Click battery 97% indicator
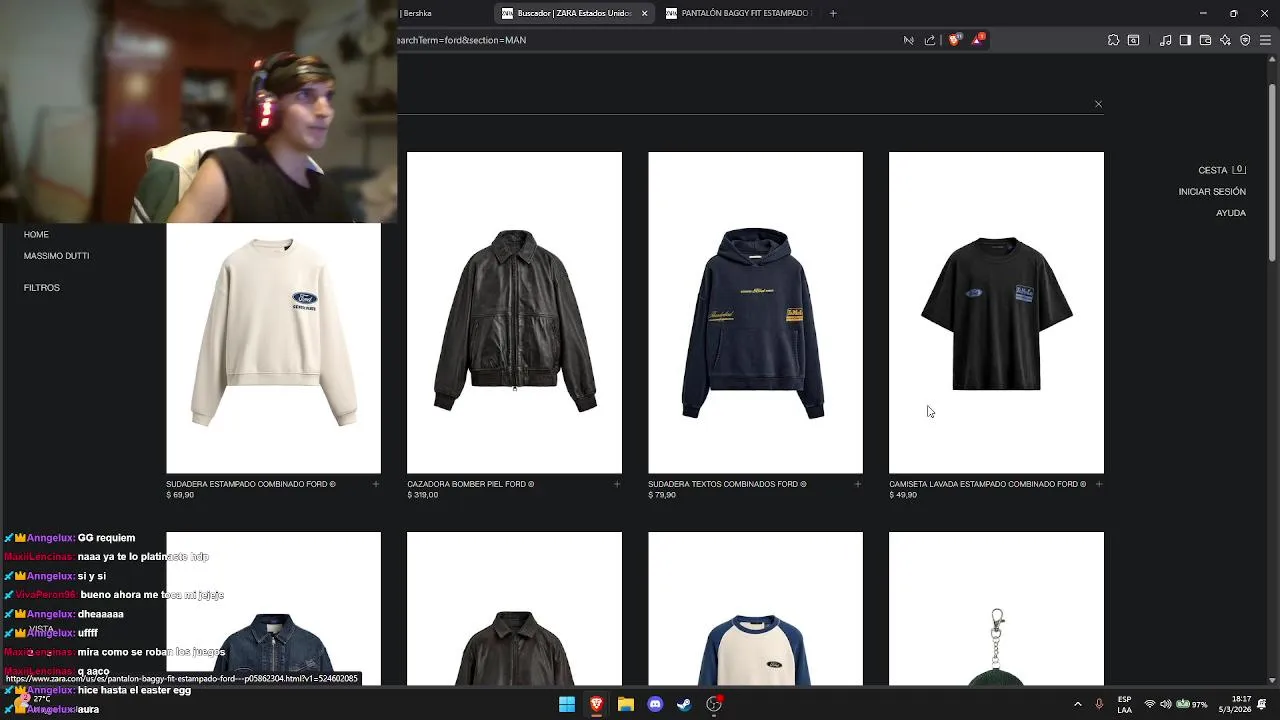 pos(1192,704)
